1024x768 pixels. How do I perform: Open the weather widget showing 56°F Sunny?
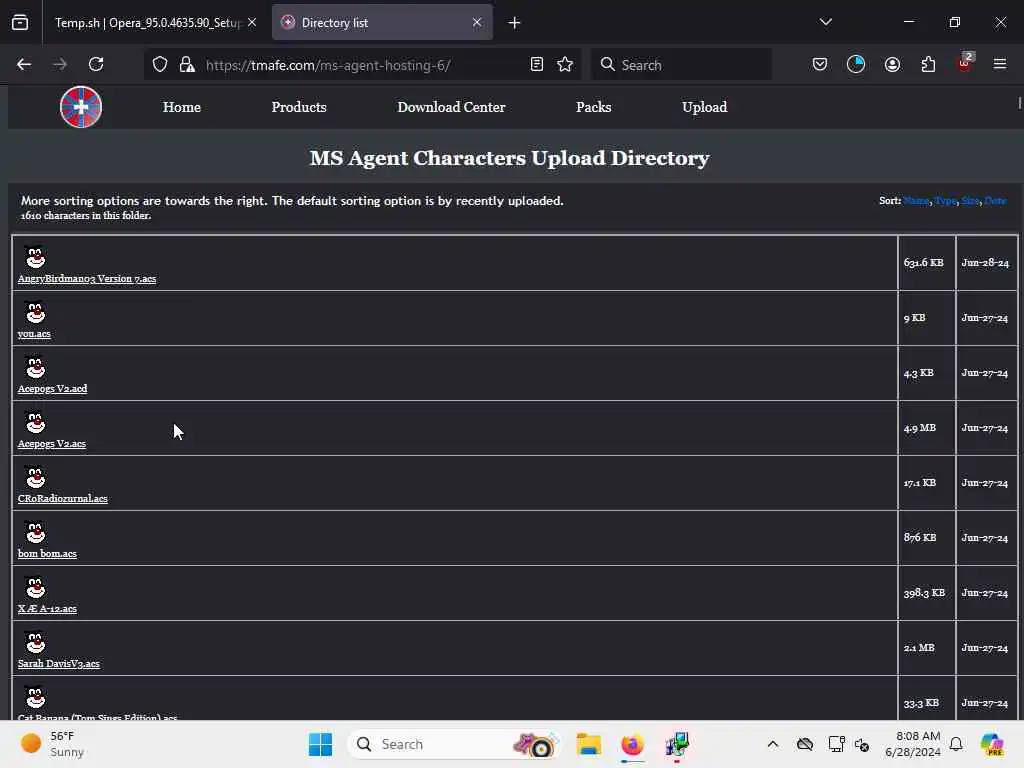click(x=54, y=744)
